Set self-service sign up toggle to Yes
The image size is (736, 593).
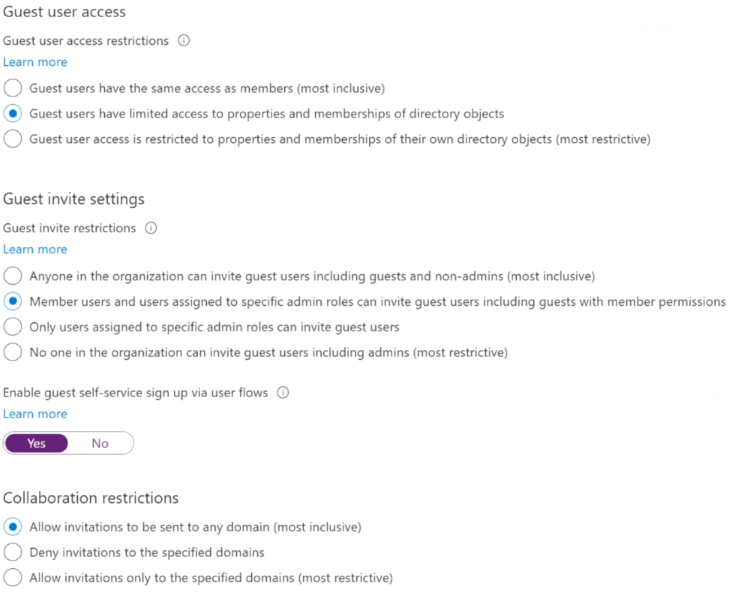[37, 443]
